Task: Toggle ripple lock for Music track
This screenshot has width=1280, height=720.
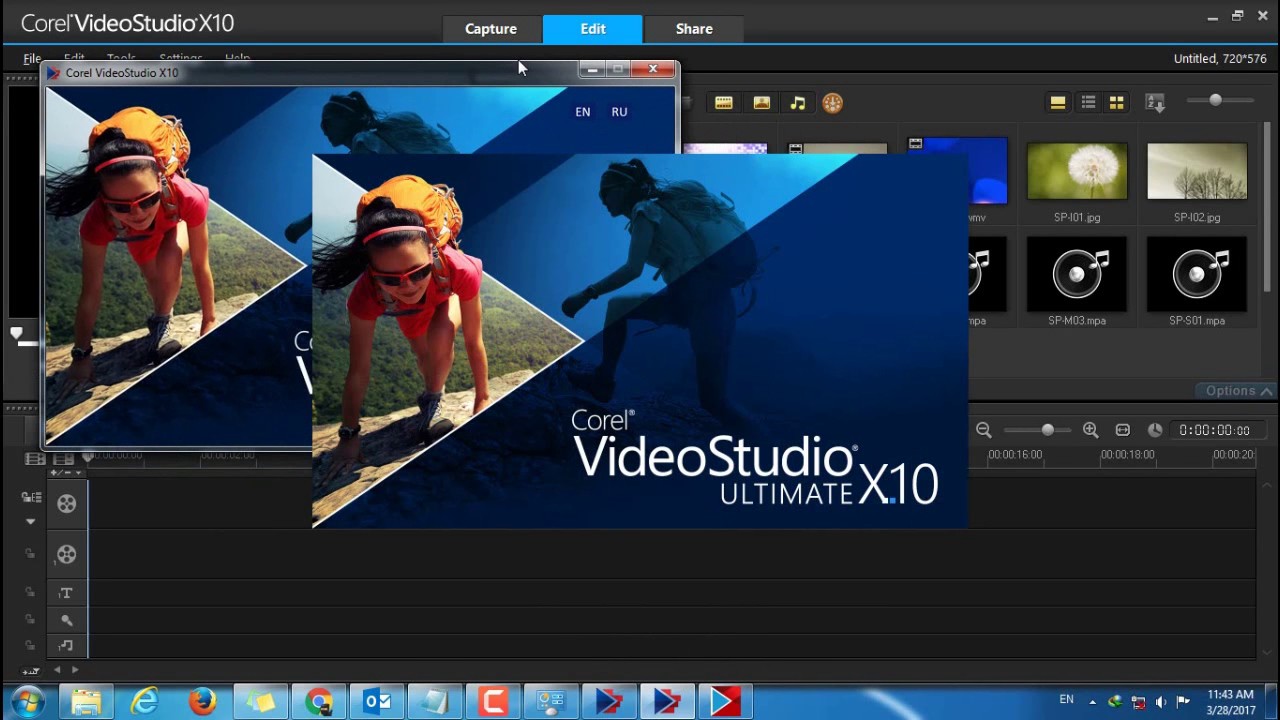Action: [x=30, y=646]
